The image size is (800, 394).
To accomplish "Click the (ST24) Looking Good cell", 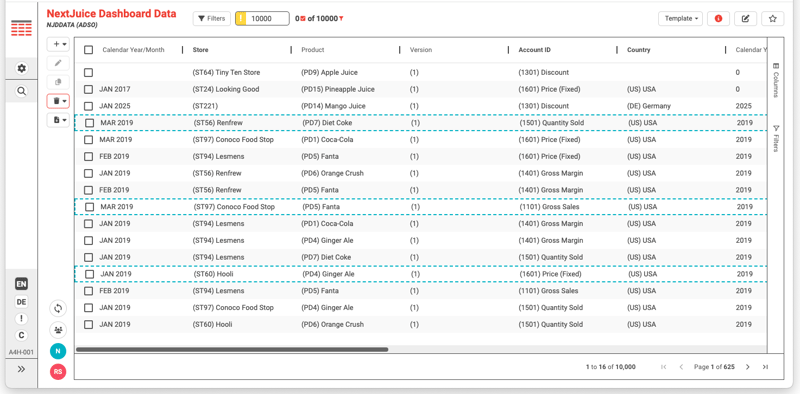I will pos(226,89).
